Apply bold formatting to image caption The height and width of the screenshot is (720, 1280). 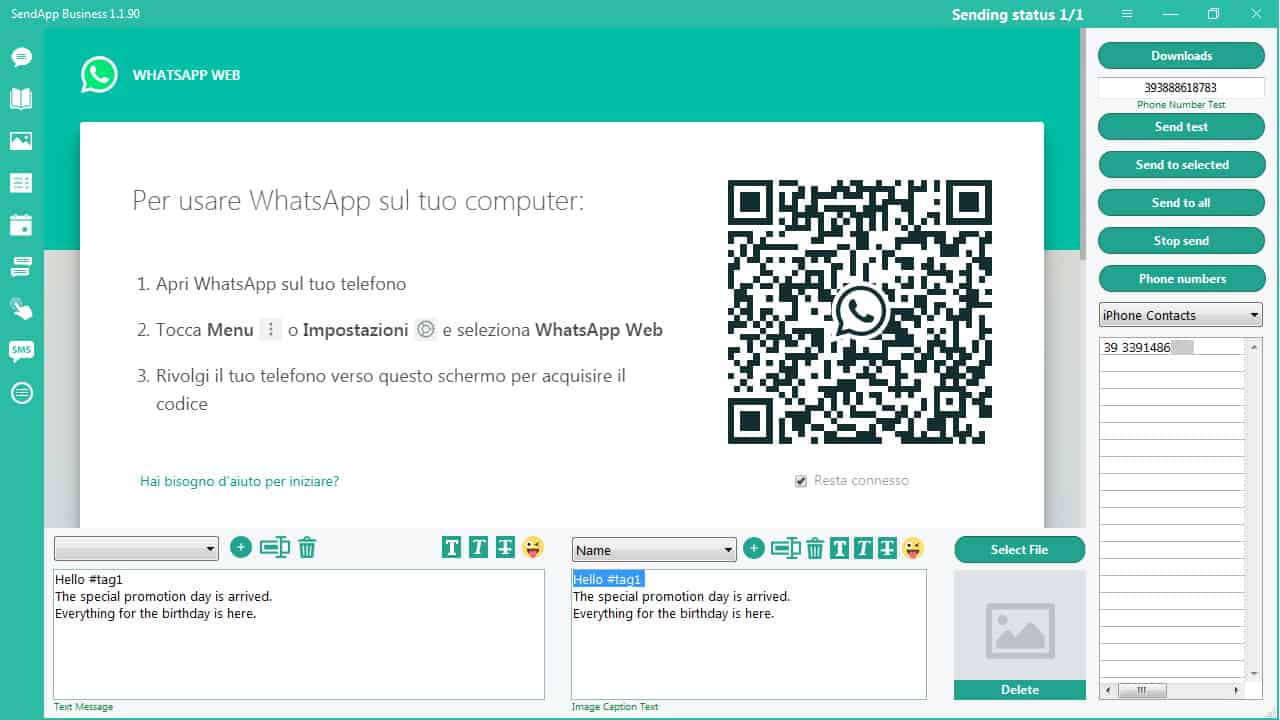839,548
